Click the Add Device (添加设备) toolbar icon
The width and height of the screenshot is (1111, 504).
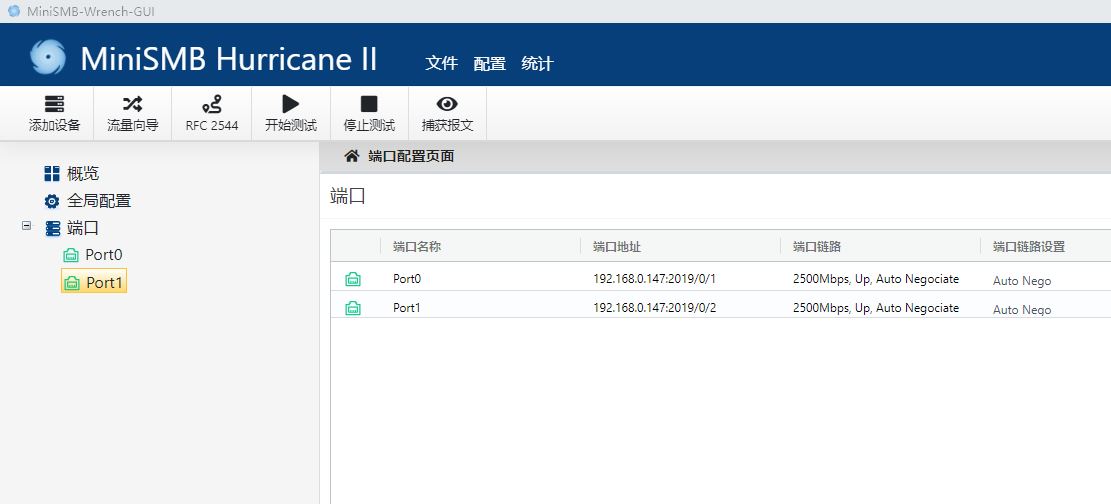pos(55,104)
